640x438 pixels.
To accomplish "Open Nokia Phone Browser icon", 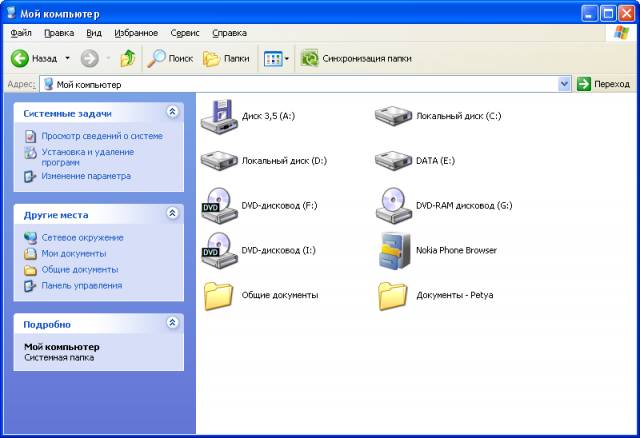I will [x=392, y=250].
